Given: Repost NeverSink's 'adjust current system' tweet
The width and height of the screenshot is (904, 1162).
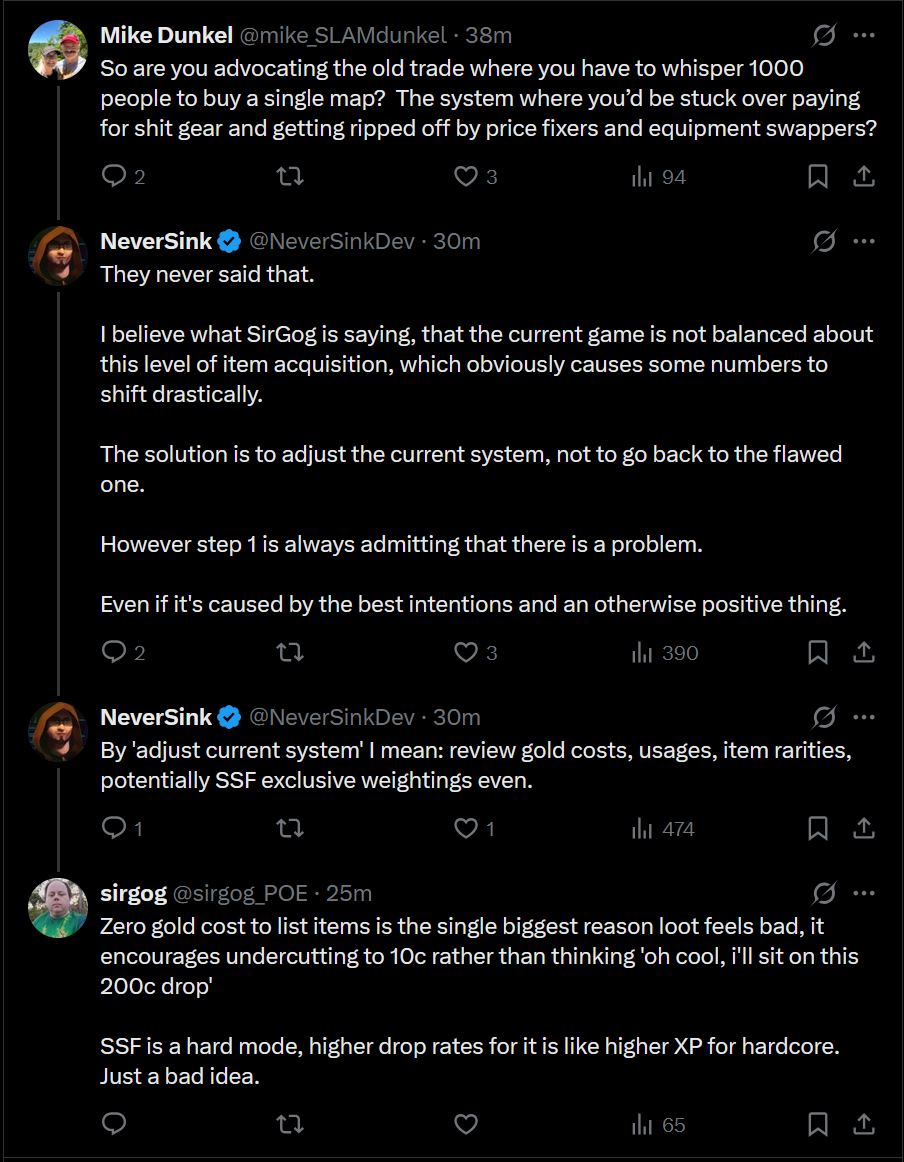Looking at the screenshot, I should tap(289, 829).
